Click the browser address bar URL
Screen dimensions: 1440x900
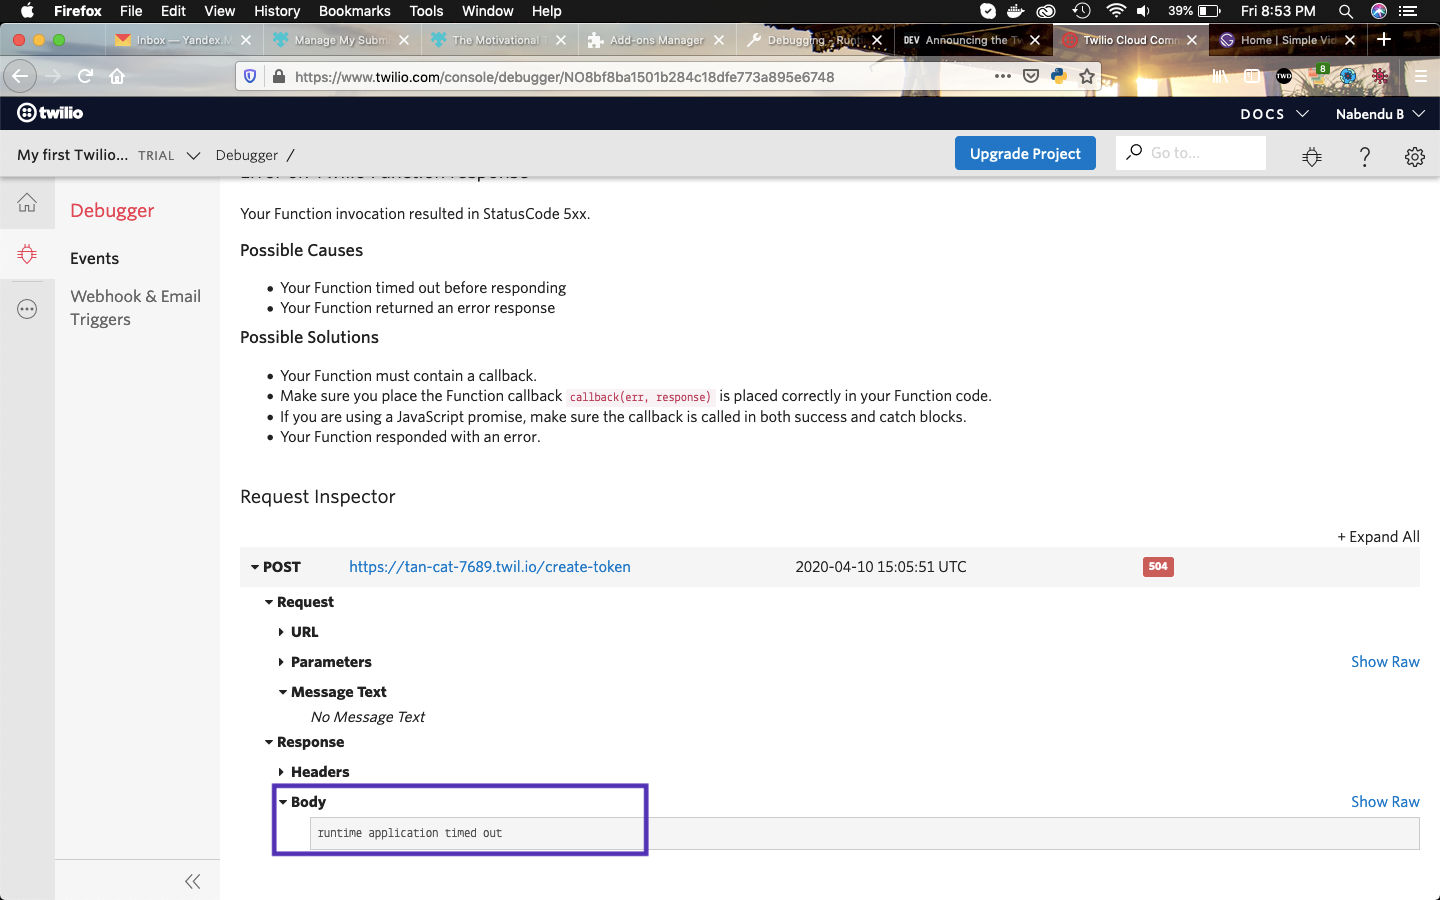(x=564, y=77)
